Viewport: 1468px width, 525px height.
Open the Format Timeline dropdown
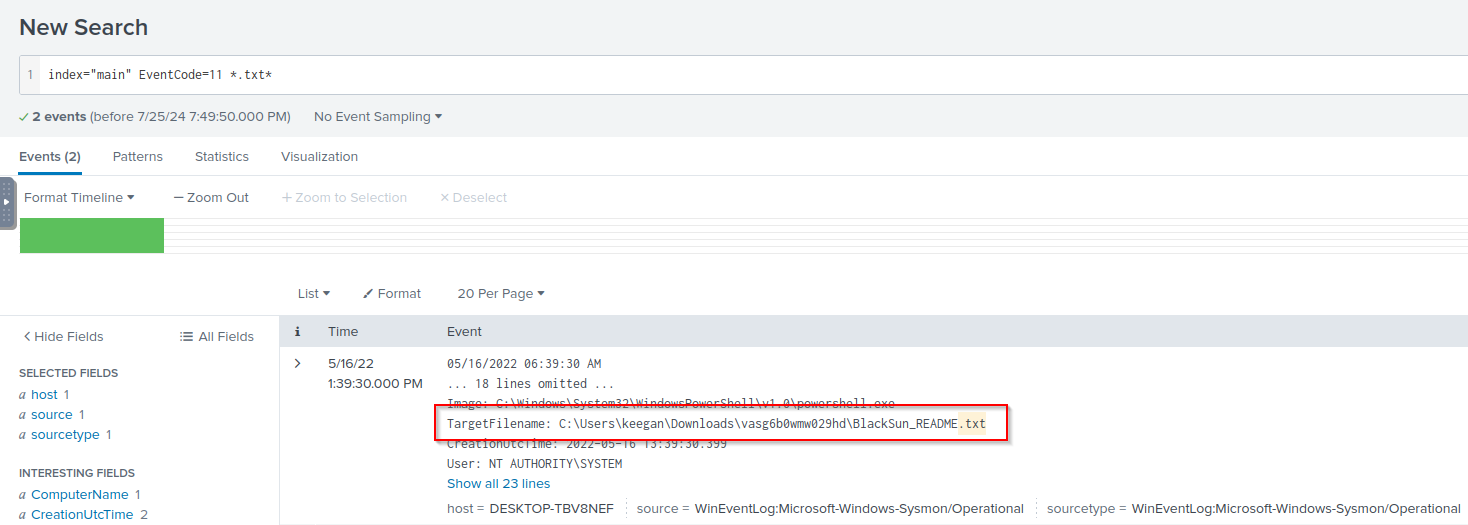coord(79,198)
